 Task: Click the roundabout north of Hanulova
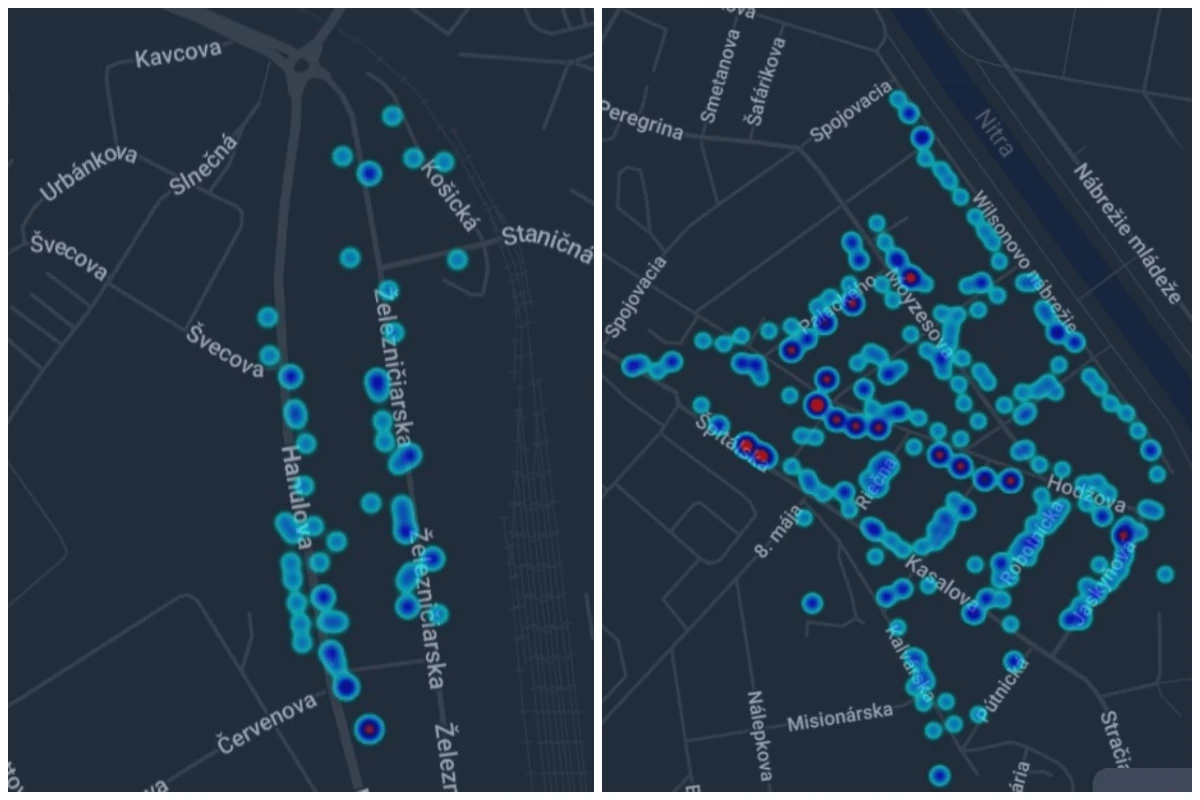pyautogui.click(x=301, y=68)
